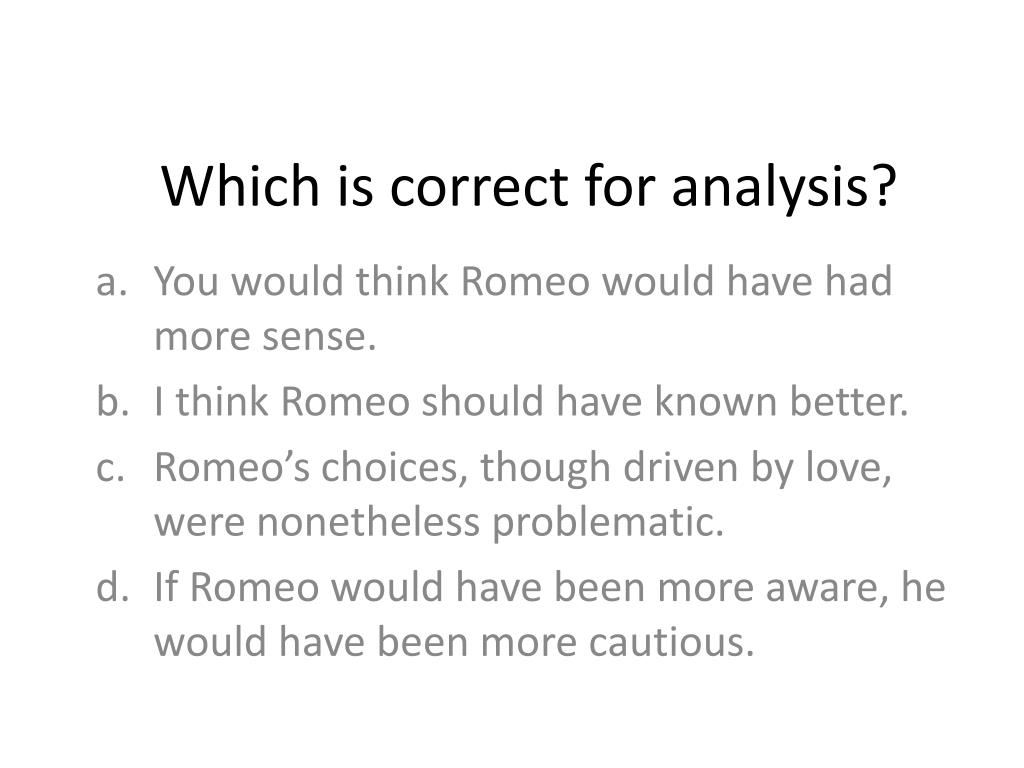Viewport: 1024px width, 768px height.
Task: Choose answer c about Romeo's choices
Action: [523, 494]
